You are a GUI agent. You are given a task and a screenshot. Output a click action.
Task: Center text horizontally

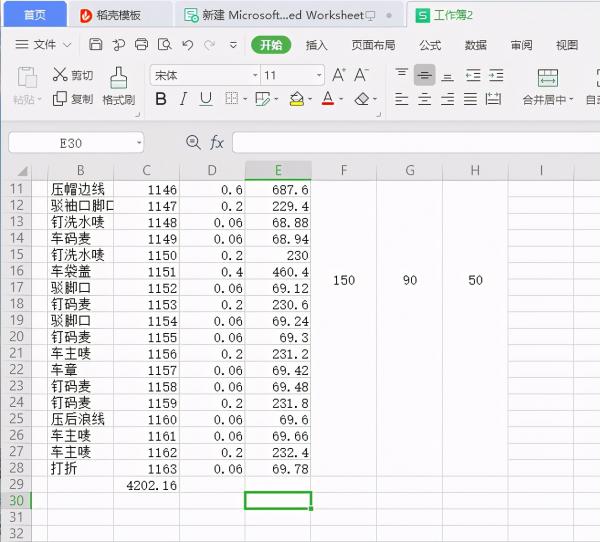click(424, 99)
